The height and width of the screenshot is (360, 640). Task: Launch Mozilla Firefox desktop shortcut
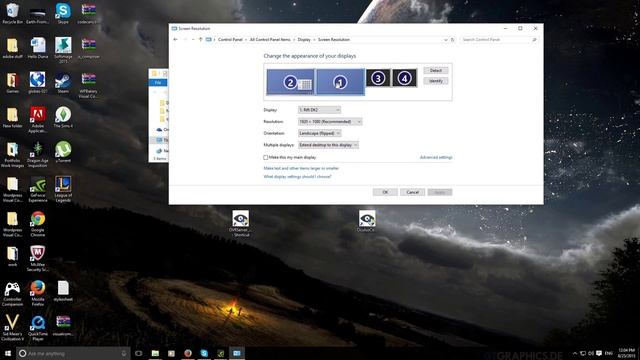coord(38,293)
